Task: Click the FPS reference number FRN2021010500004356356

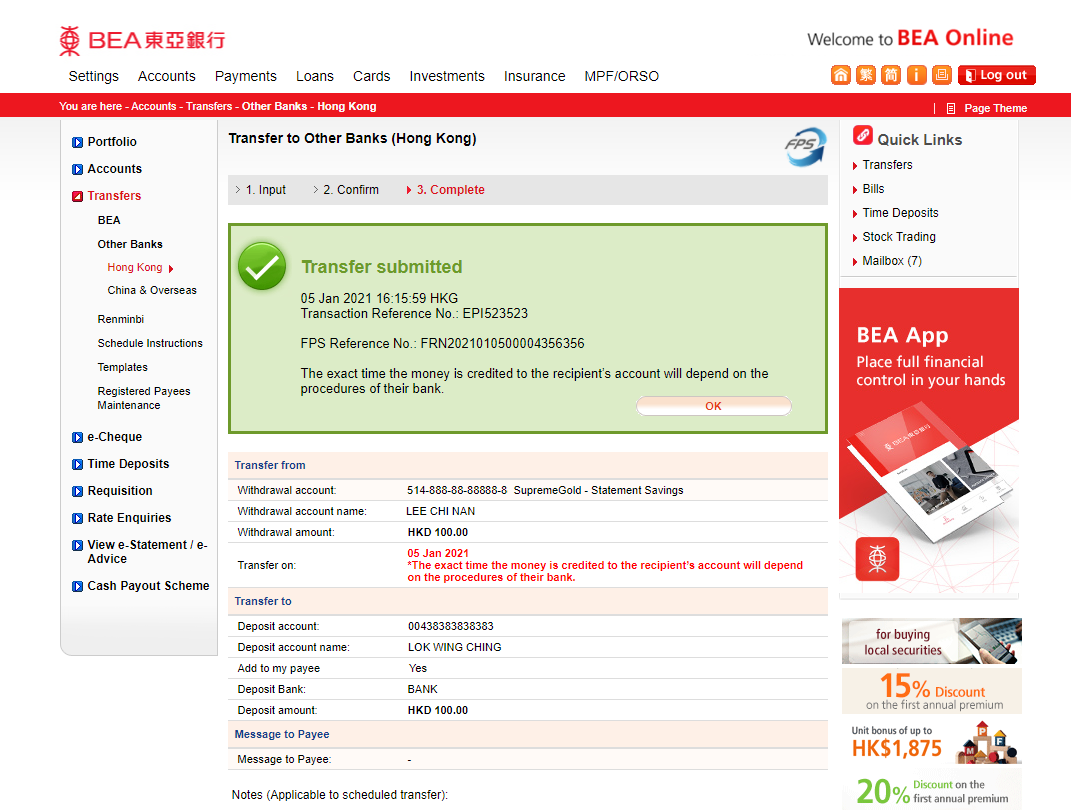Action: (503, 344)
